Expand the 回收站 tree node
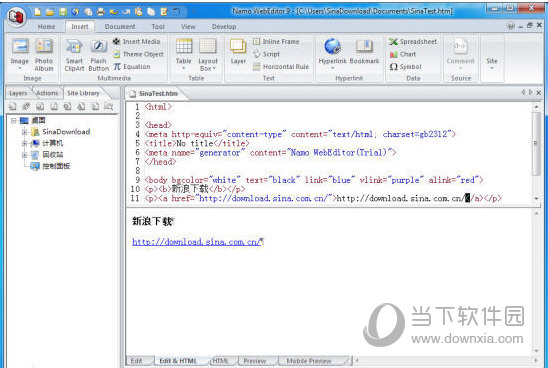 [x=24, y=155]
